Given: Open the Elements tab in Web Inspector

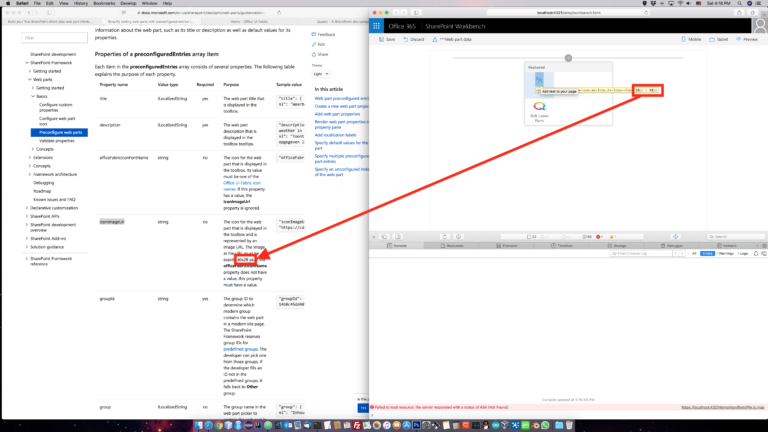Looking at the screenshot, I should (506, 245).
